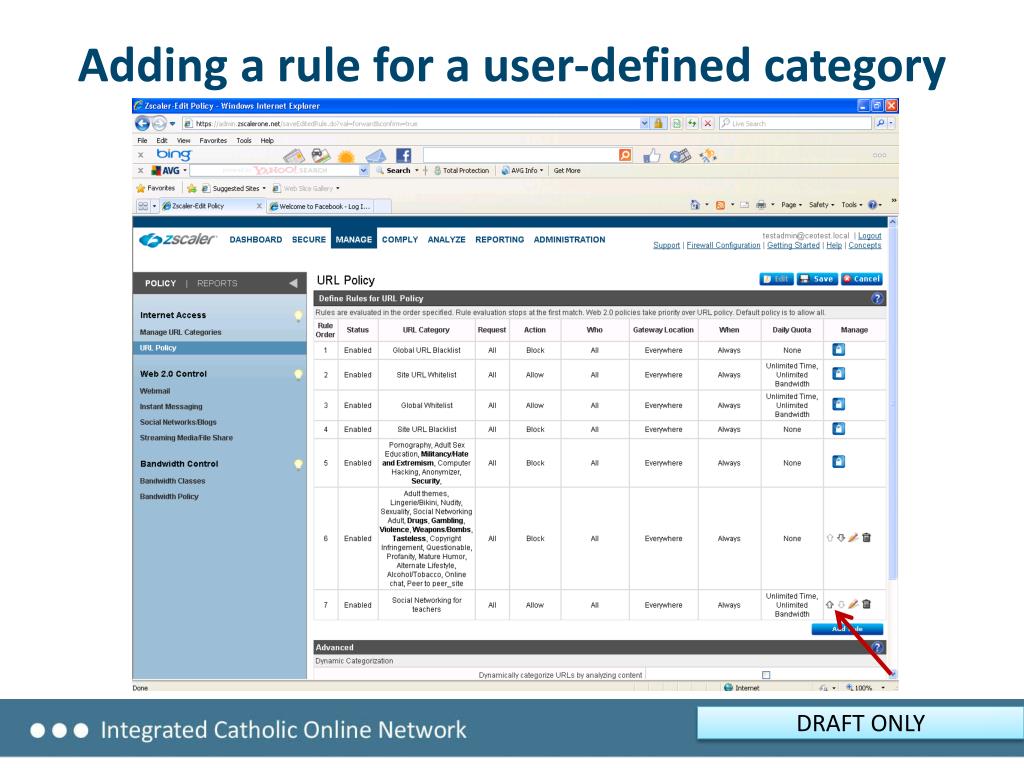This screenshot has height=768, width=1024.
Task: Open the SECURE navigation tab
Action: 309,240
